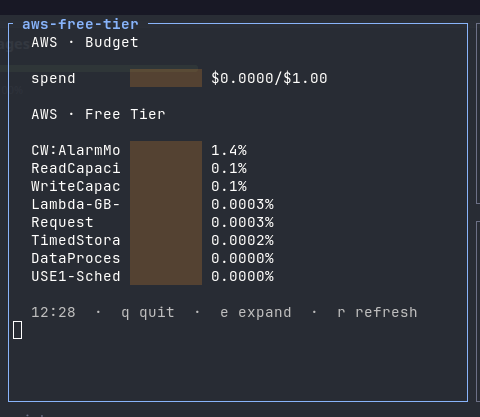The height and width of the screenshot is (417, 480).
Task: Select the AWS · Free Tier heading
Action: tap(98, 114)
